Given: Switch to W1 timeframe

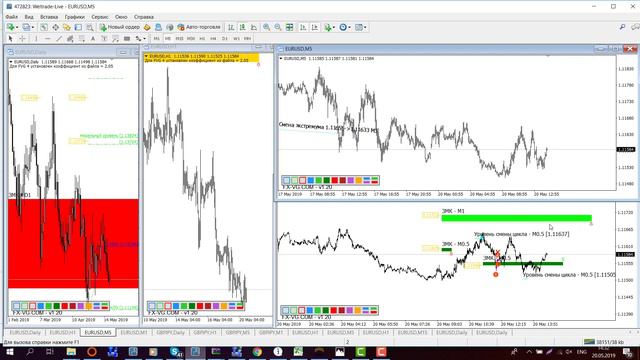Looking at the screenshot, I should point(236,38).
